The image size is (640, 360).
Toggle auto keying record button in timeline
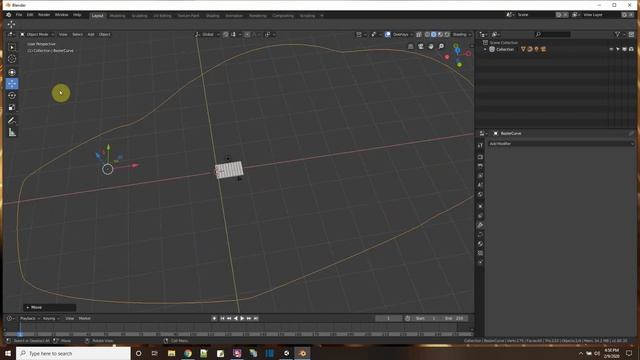(x=214, y=318)
